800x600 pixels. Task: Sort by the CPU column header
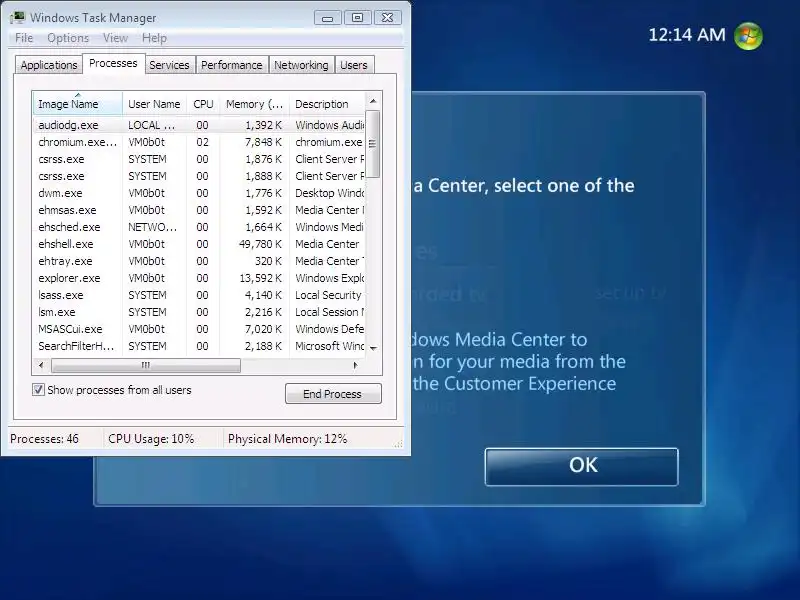pos(203,104)
